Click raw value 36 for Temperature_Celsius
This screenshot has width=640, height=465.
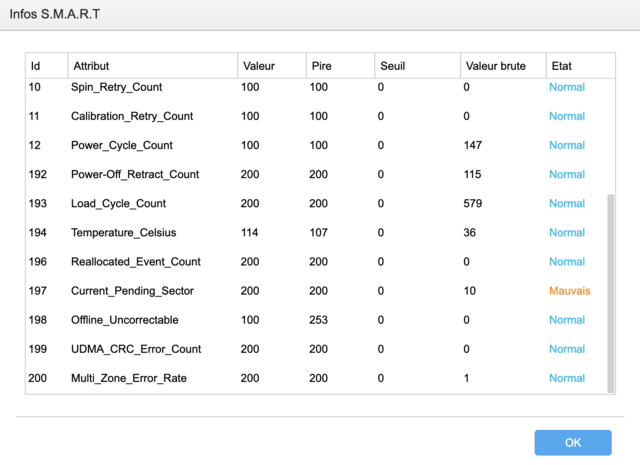coord(469,233)
